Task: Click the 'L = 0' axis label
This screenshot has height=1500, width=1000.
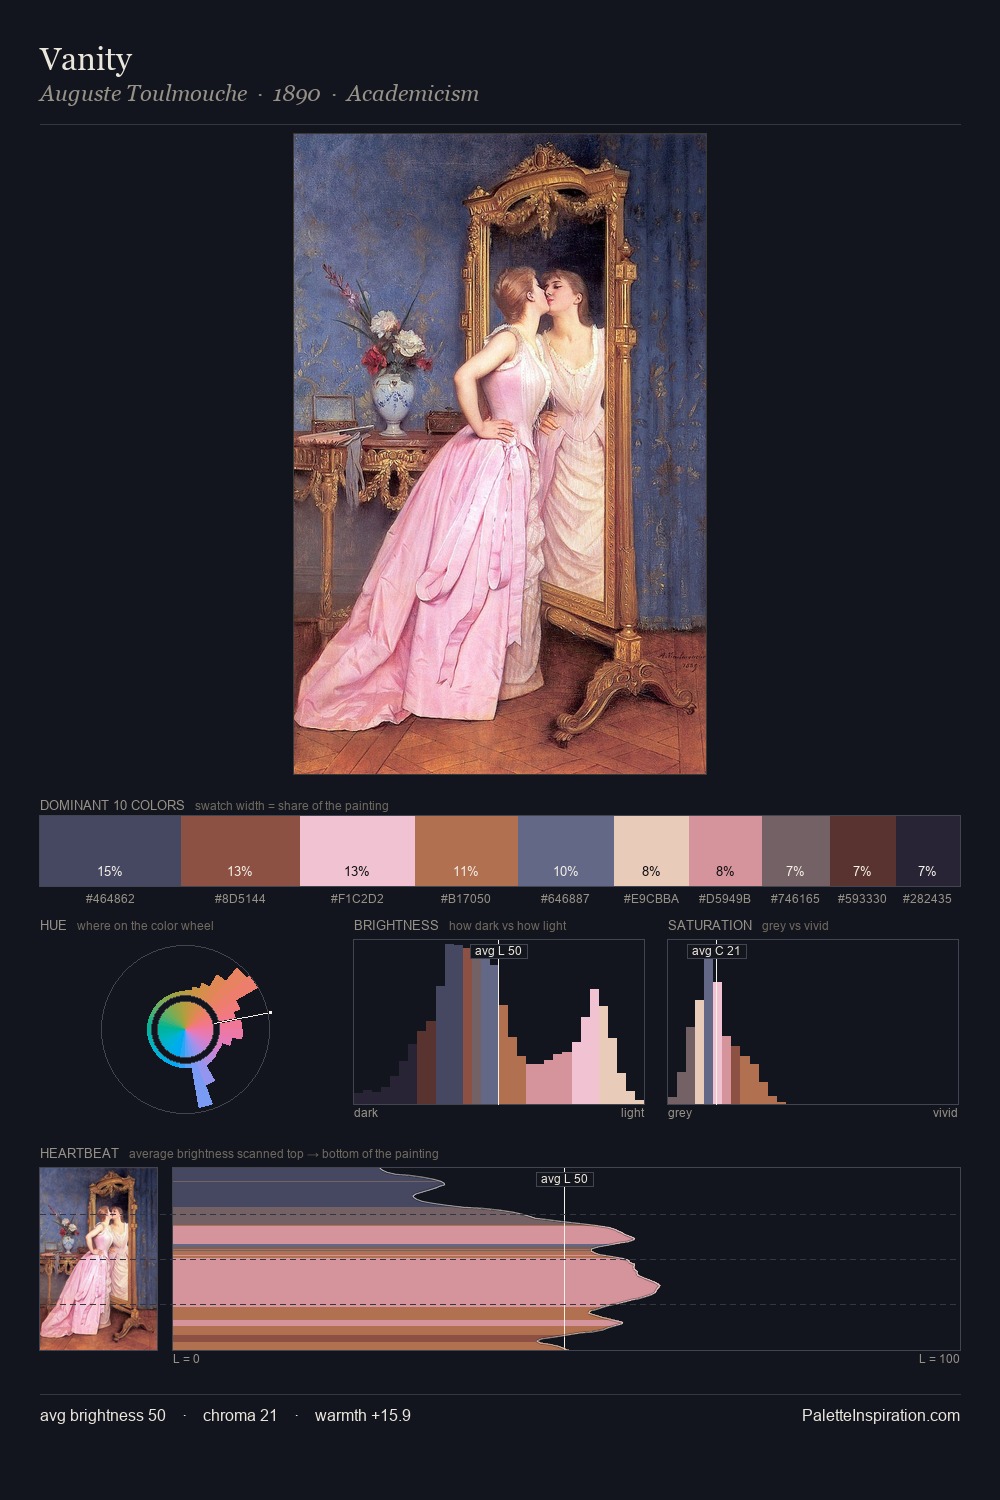Action: click(x=186, y=1359)
